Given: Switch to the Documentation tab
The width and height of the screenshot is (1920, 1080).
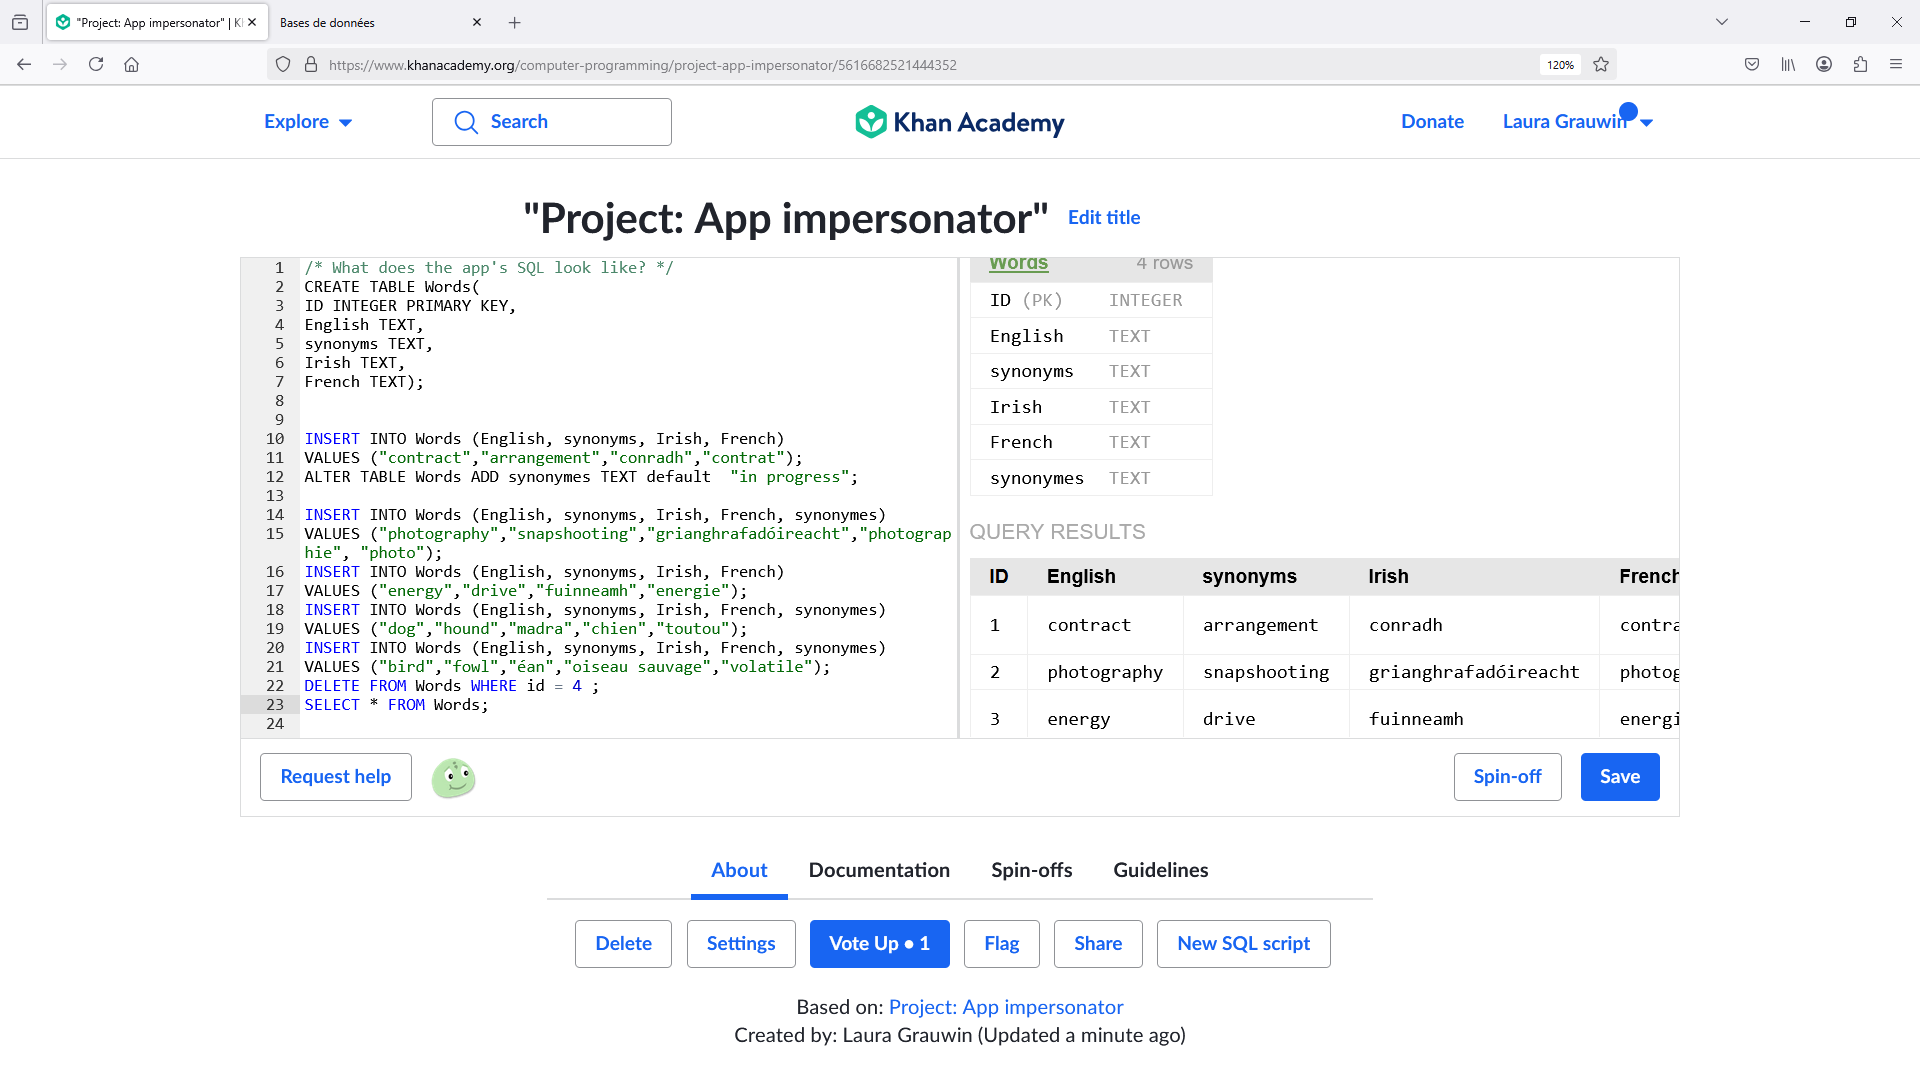Looking at the screenshot, I should [879, 870].
